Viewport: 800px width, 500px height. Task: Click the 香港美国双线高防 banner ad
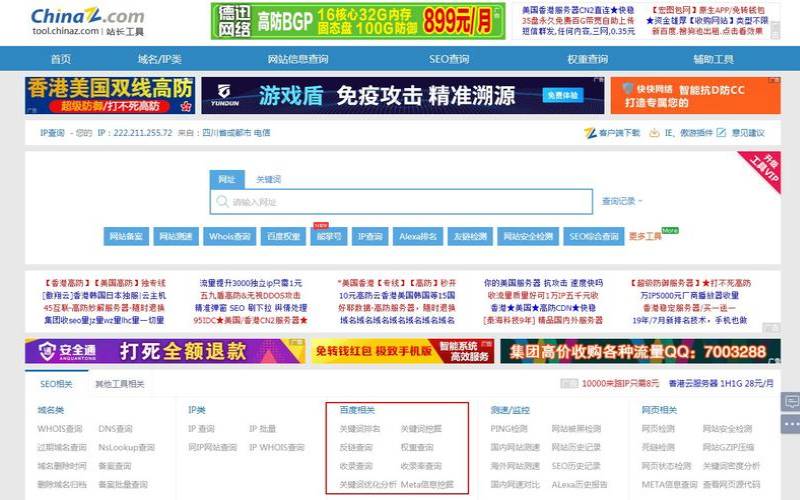[x=110, y=95]
